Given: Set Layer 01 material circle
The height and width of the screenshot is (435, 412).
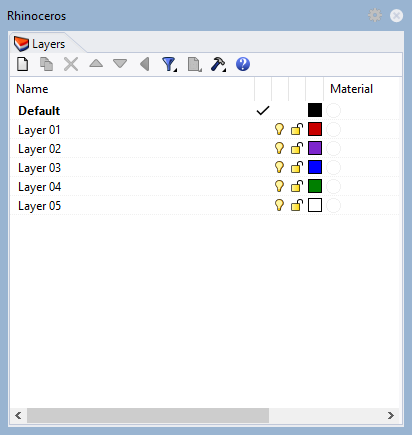Looking at the screenshot, I should coord(334,129).
